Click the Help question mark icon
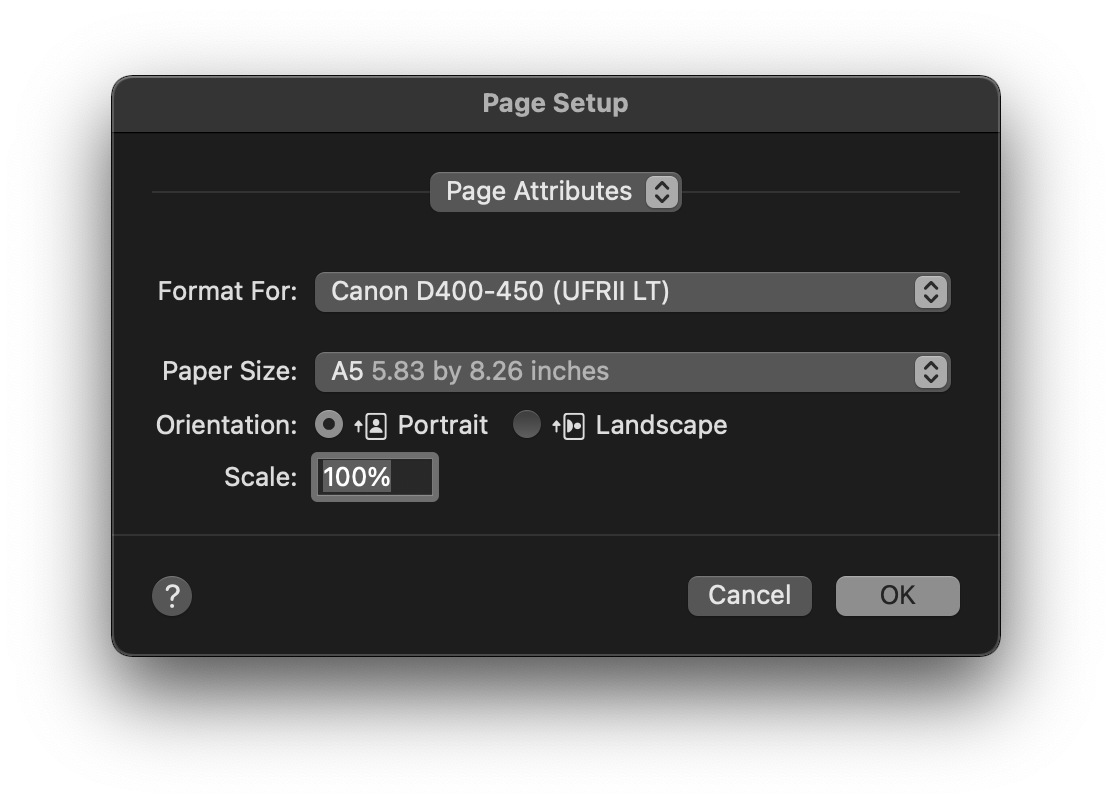This screenshot has height=804, width=1112. pos(172,595)
